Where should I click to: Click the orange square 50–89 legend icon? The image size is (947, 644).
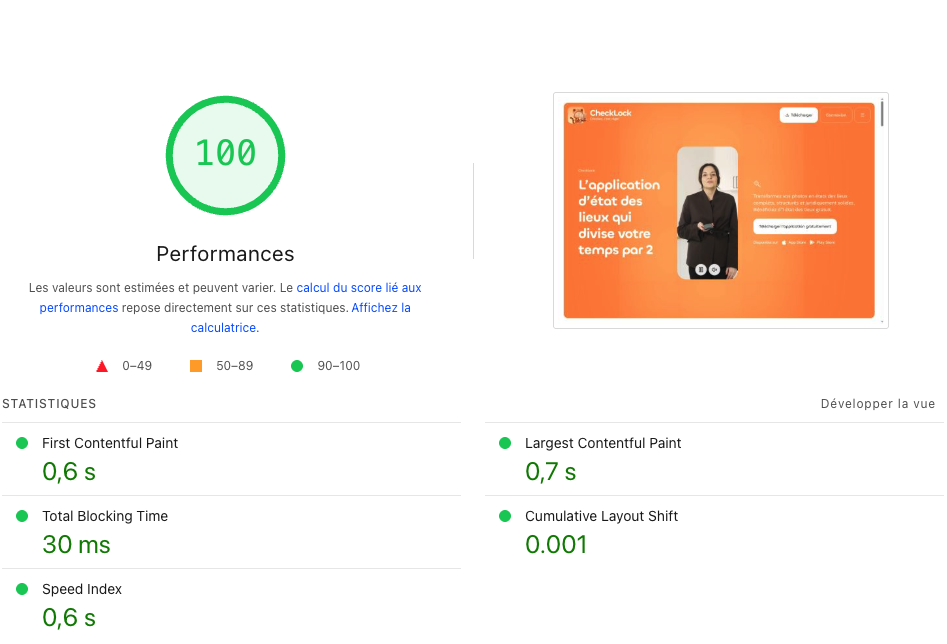pyautogui.click(x=196, y=366)
